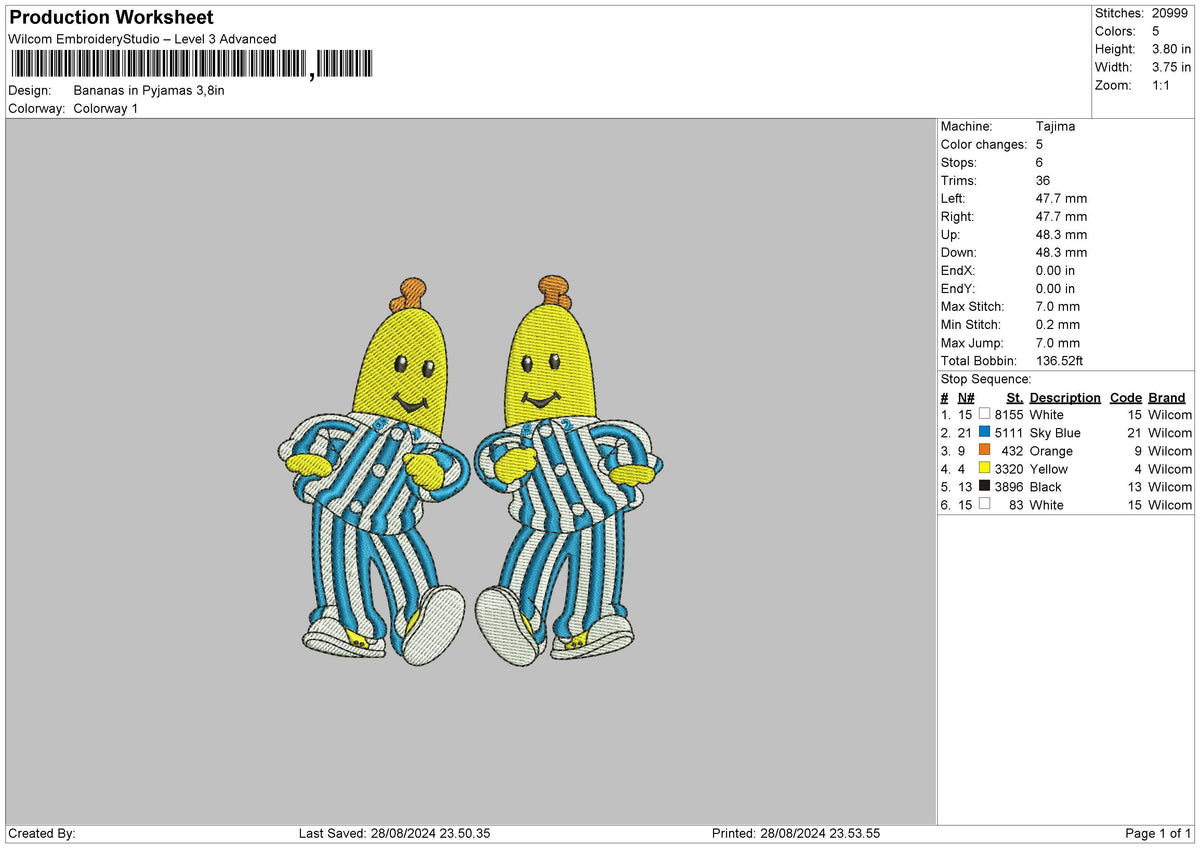Click the Up value 48.3 mm

coord(1061,234)
